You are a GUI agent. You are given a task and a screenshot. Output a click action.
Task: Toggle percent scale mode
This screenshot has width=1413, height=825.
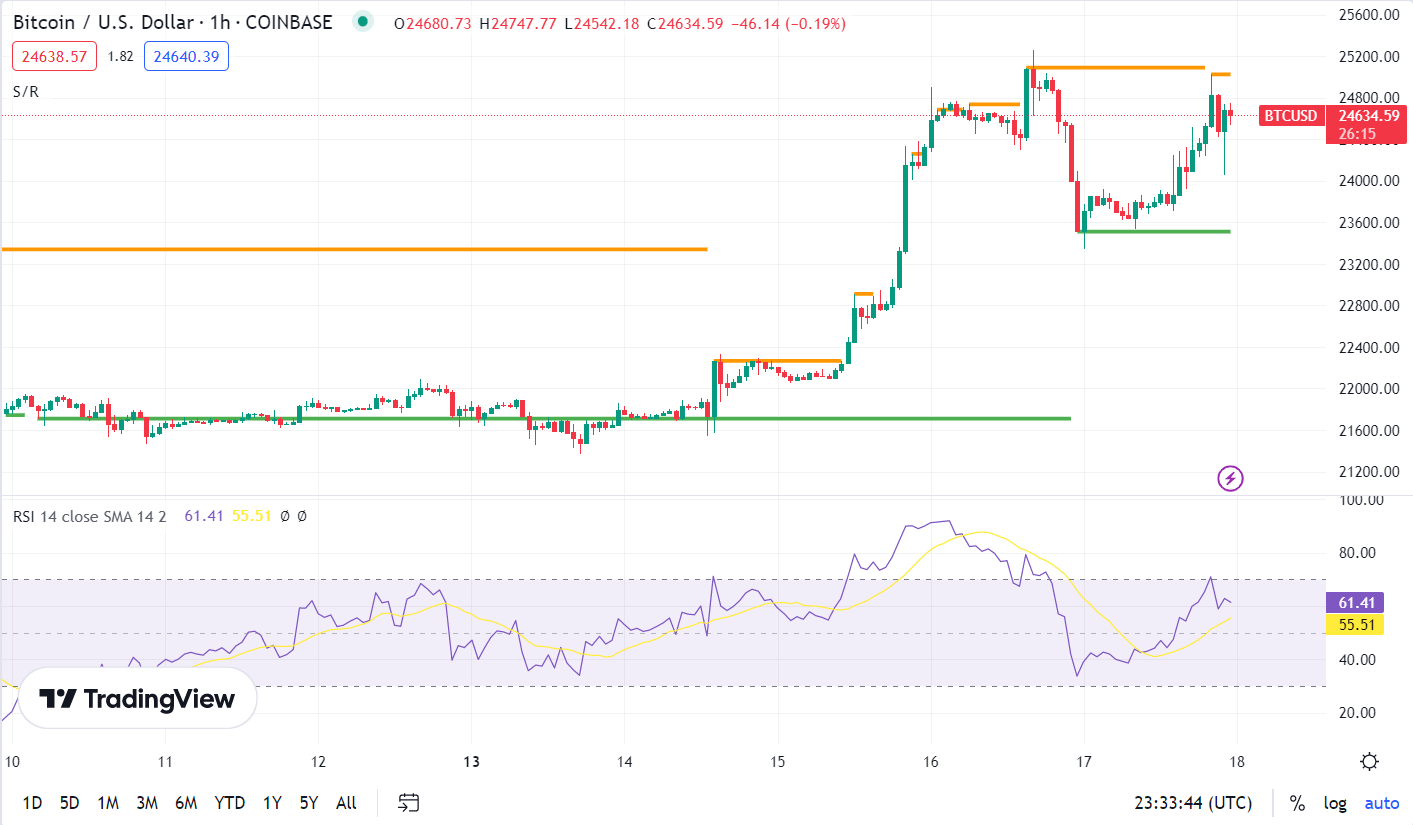pyautogui.click(x=1297, y=803)
